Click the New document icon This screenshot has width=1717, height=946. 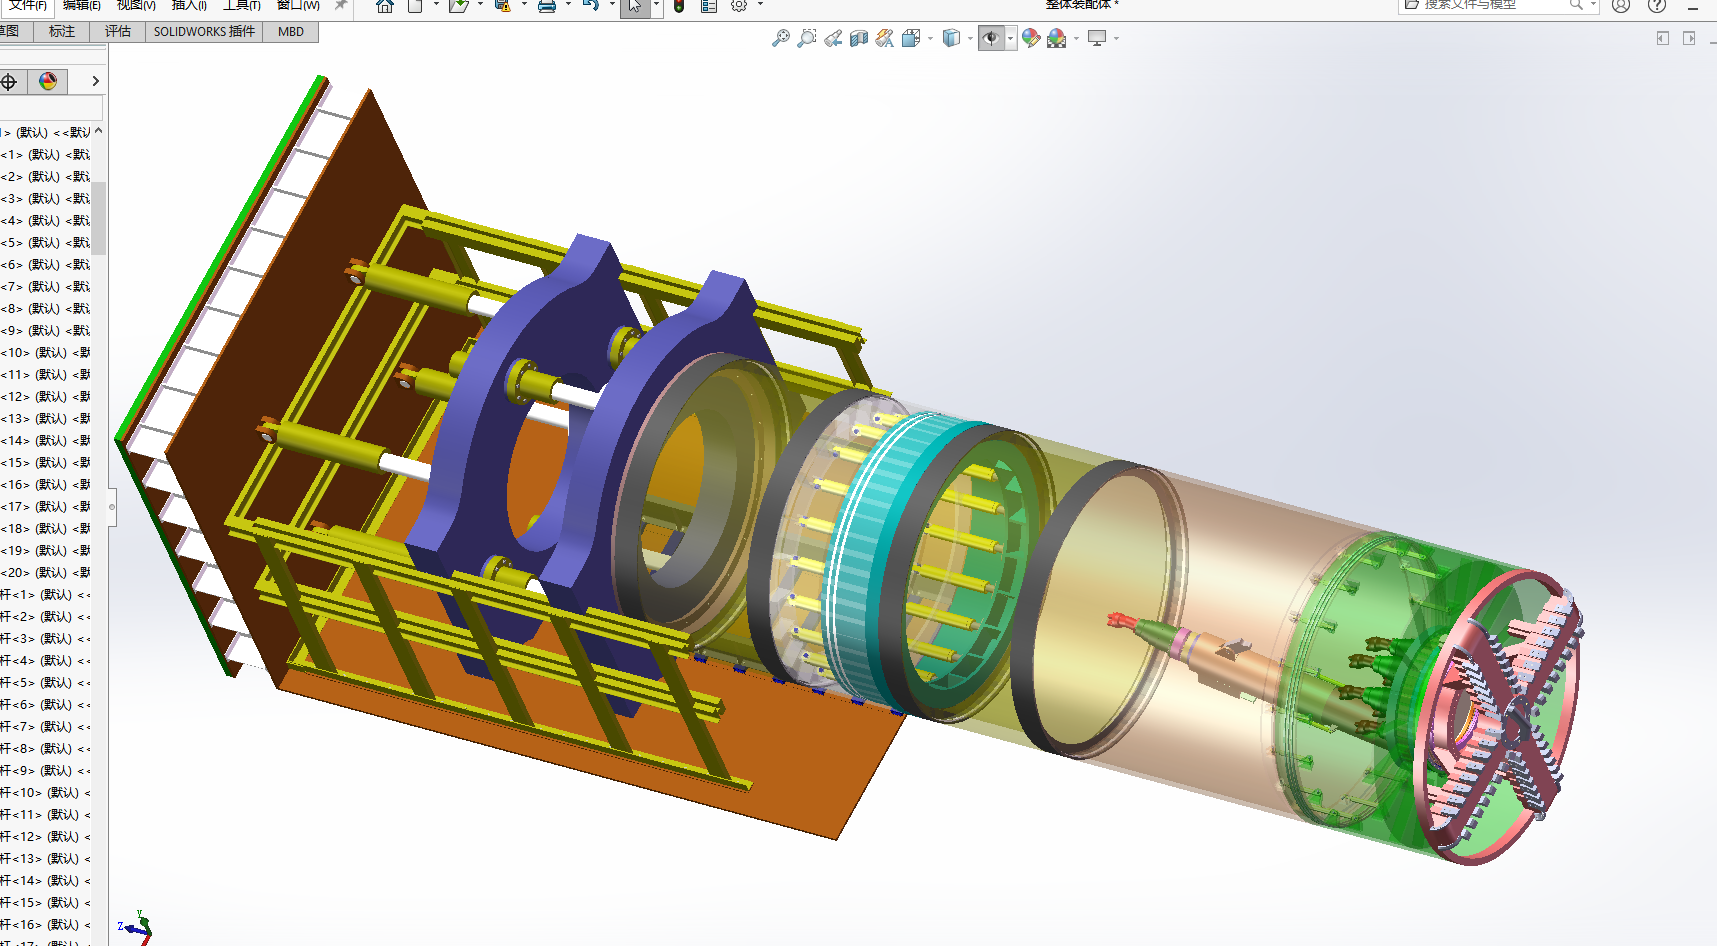[x=415, y=6]
